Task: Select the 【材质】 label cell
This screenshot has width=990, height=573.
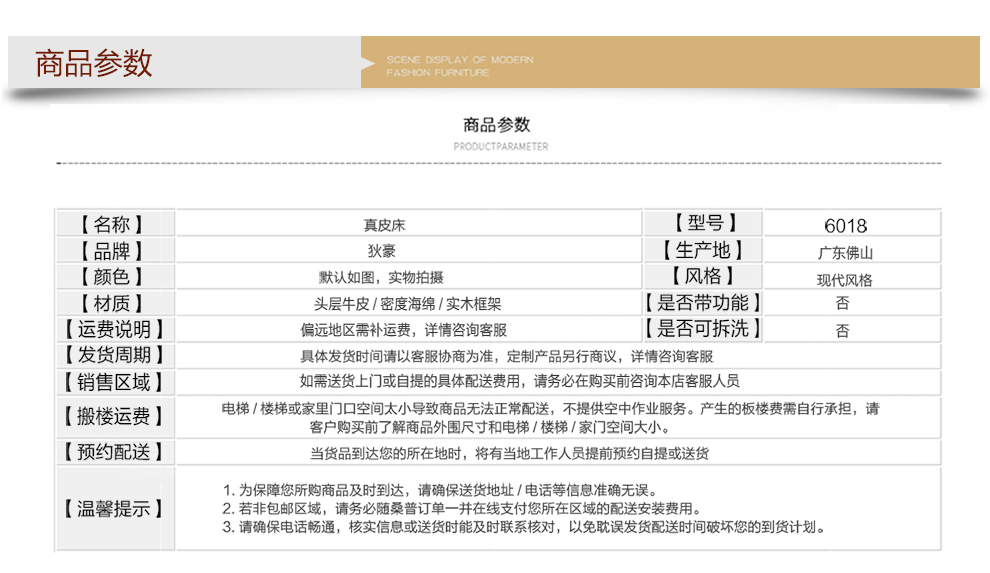Action: (115, 304)
